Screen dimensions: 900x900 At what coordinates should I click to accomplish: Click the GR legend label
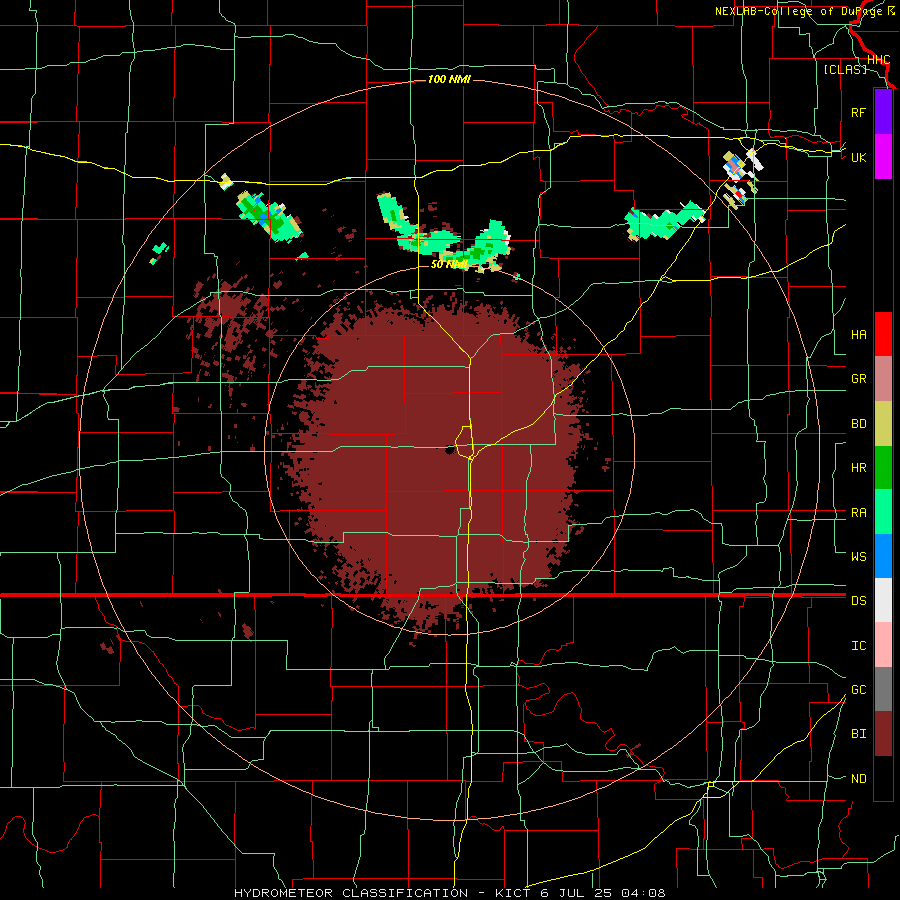point(858,379)
